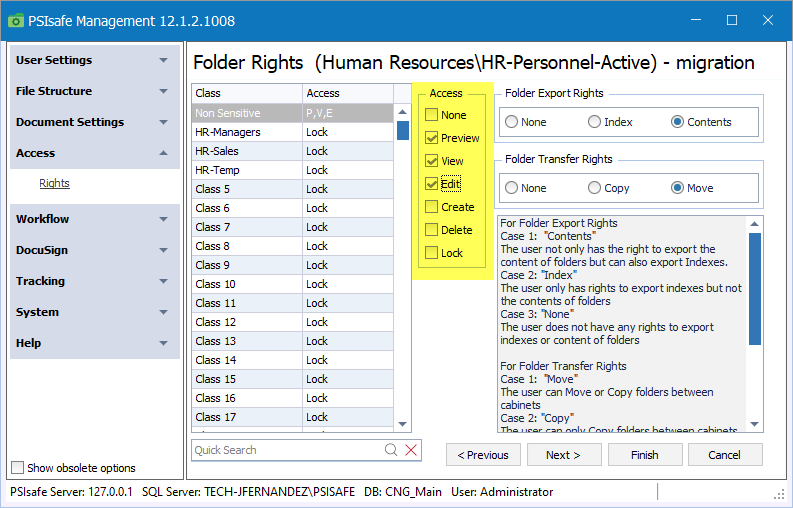
Task: Choose Move folder transfer rights
Action: (677, 188)
